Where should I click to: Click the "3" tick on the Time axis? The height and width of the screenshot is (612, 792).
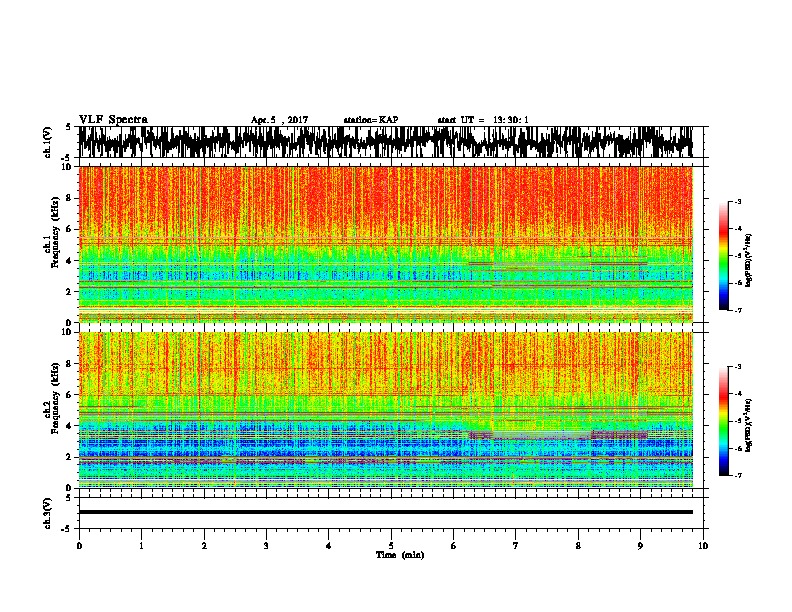(266, 546)
